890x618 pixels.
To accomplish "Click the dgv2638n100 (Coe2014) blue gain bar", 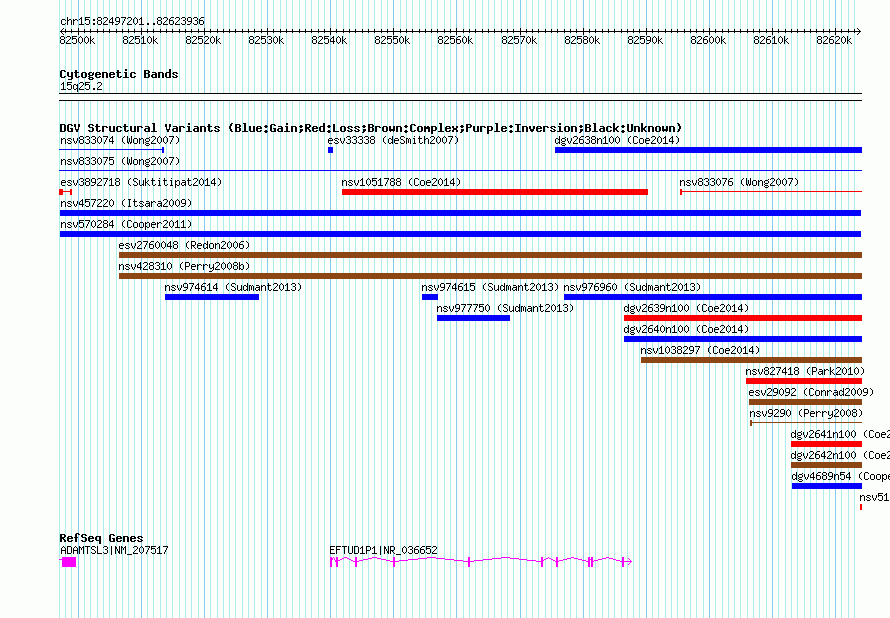I will pyautogui.click(x=708, y=150).
